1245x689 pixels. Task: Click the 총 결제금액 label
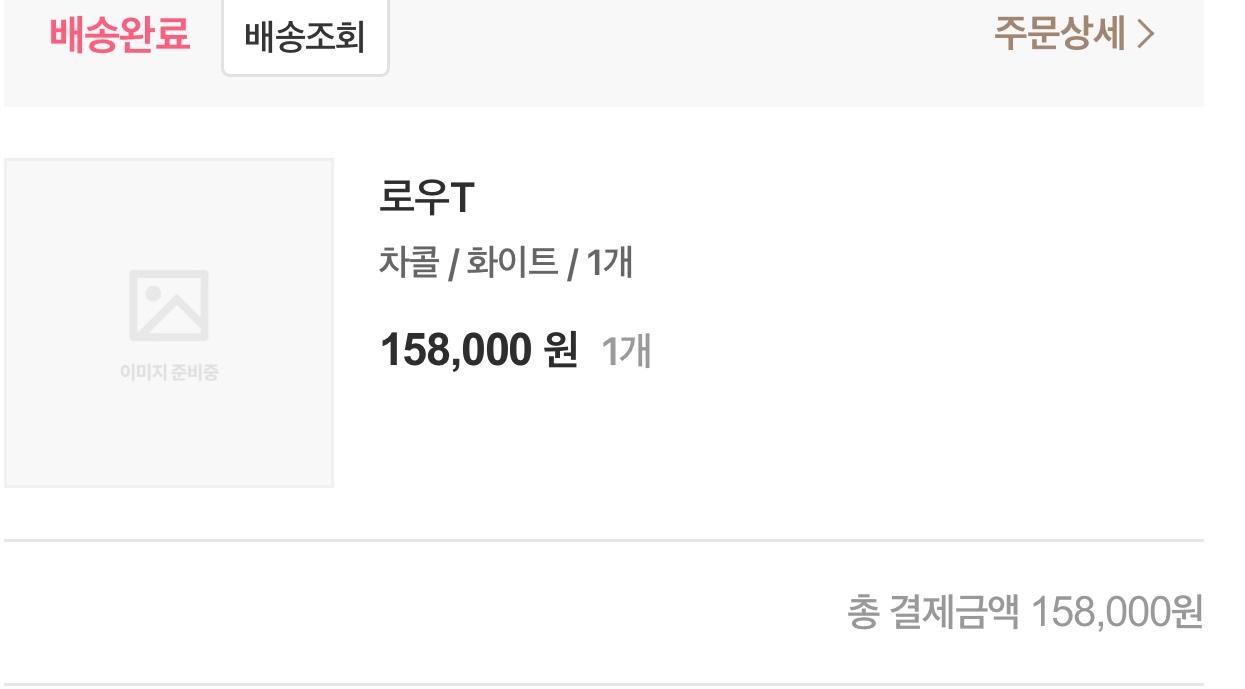[933, 612]
